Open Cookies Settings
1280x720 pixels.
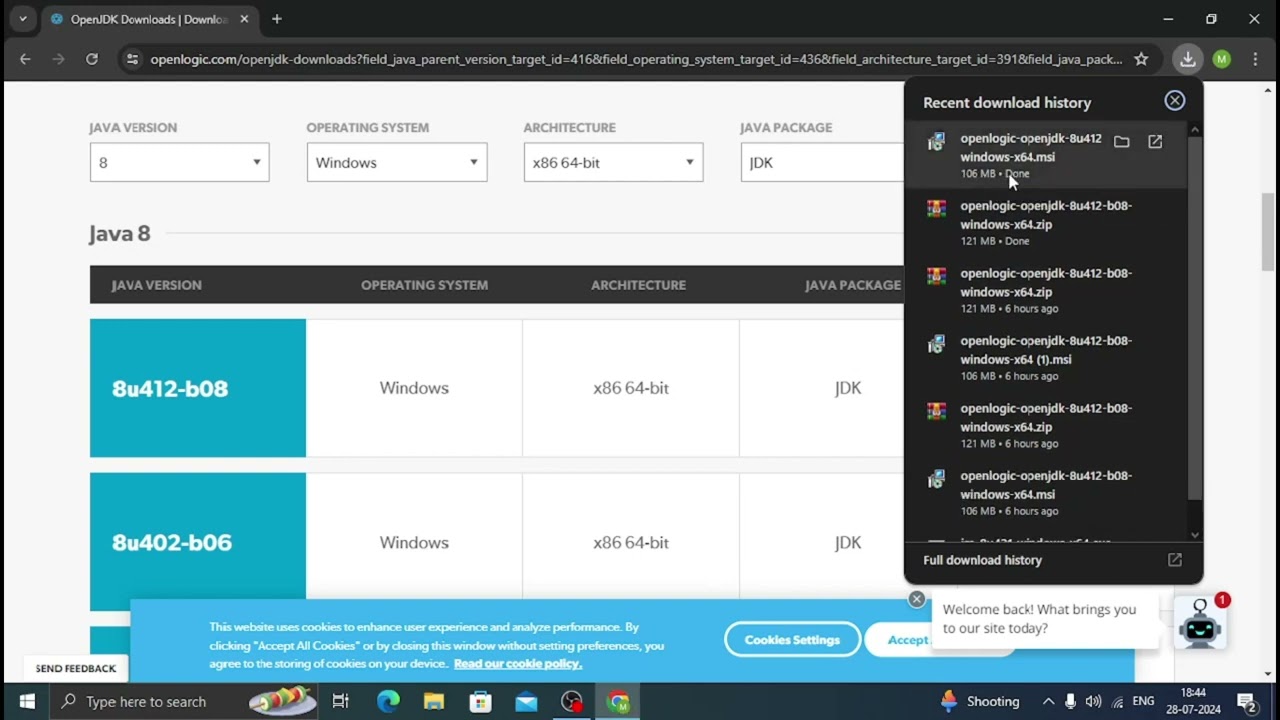point(792,640)
